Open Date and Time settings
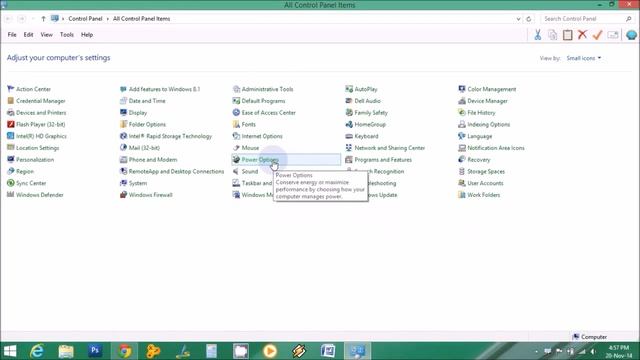Viewport: 640px width, 360px height. coord(142,101)
